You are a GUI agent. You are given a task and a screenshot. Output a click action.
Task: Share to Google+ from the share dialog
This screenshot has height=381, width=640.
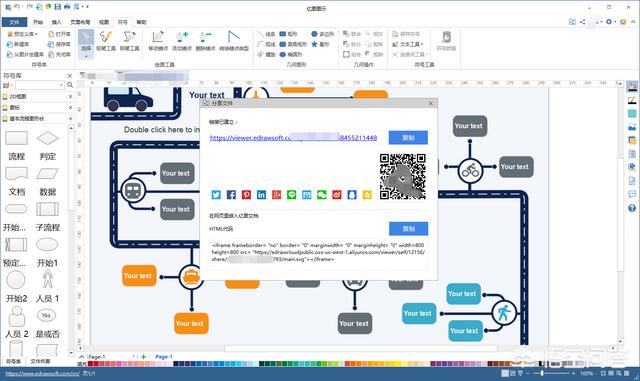(x=276, y=195)
